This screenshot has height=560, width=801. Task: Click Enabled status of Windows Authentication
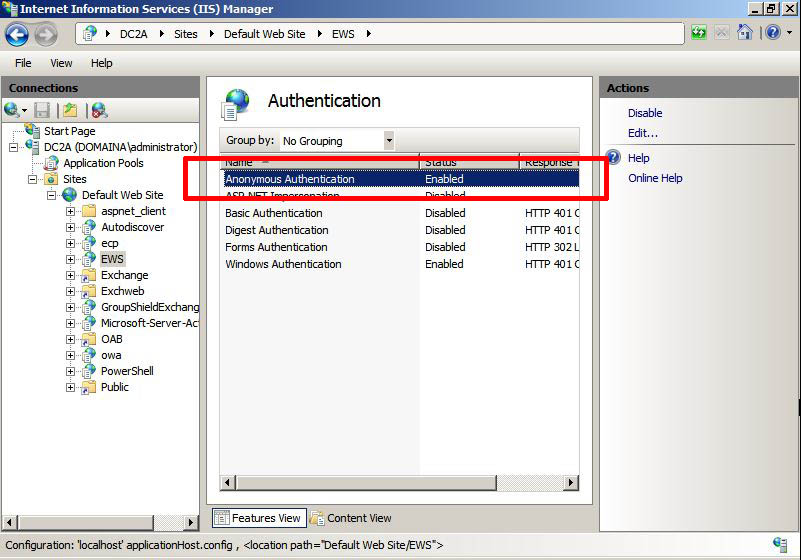[x=444, y=264]
